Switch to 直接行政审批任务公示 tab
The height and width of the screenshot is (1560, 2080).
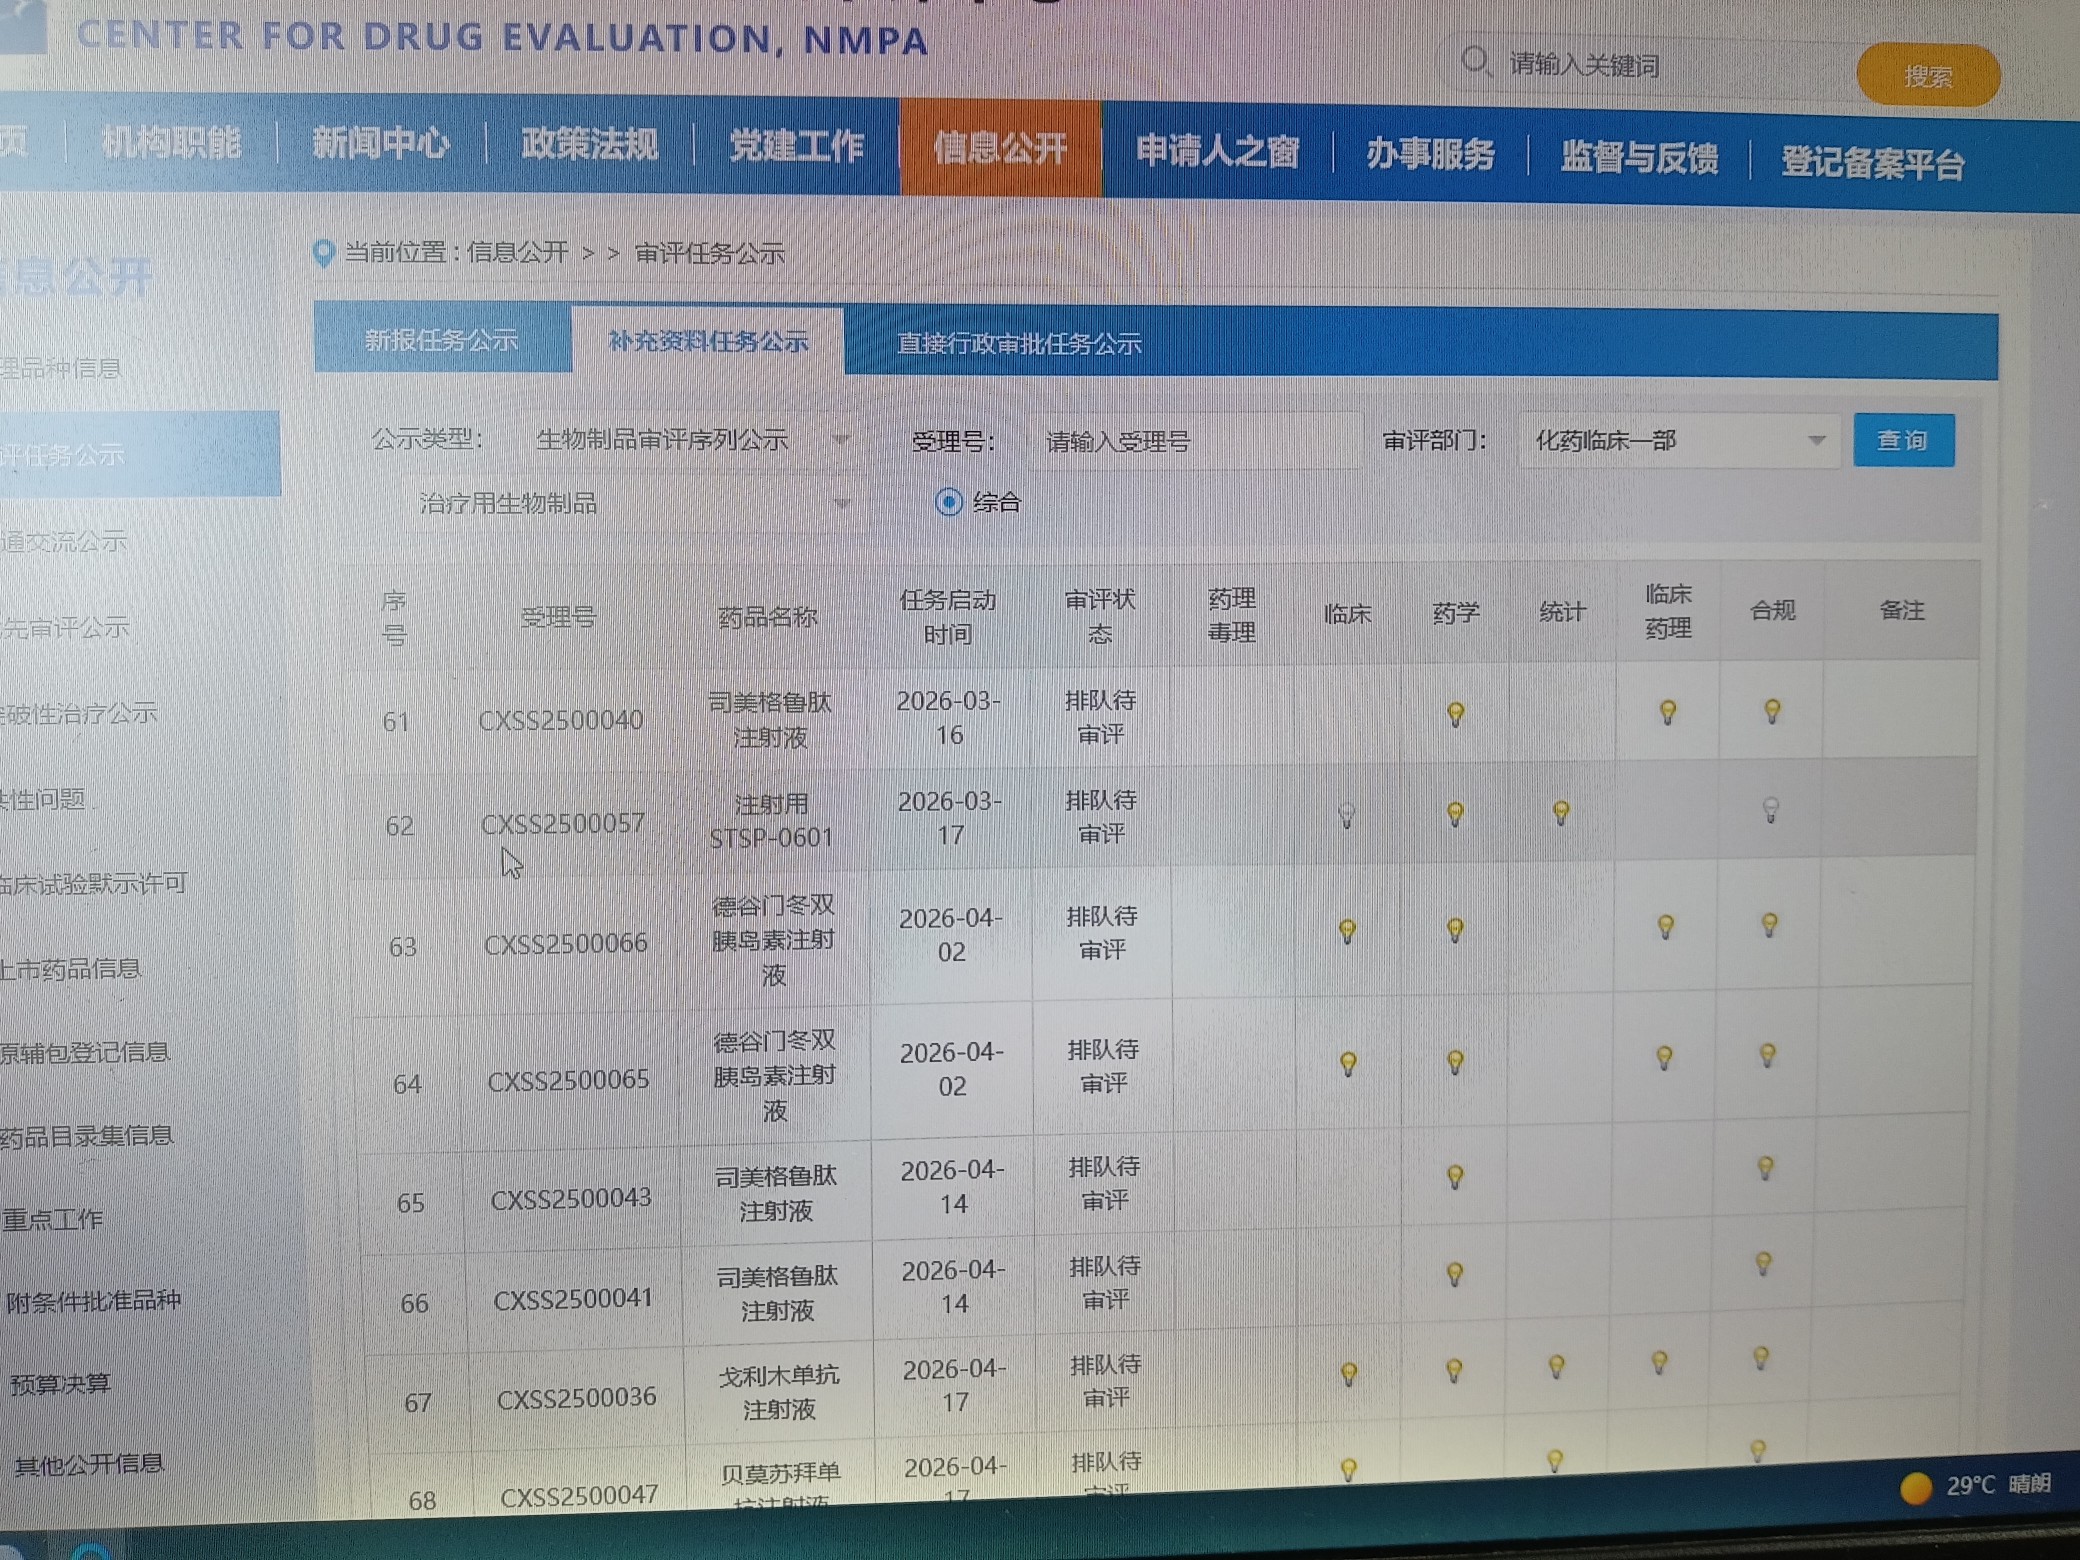1018,344
